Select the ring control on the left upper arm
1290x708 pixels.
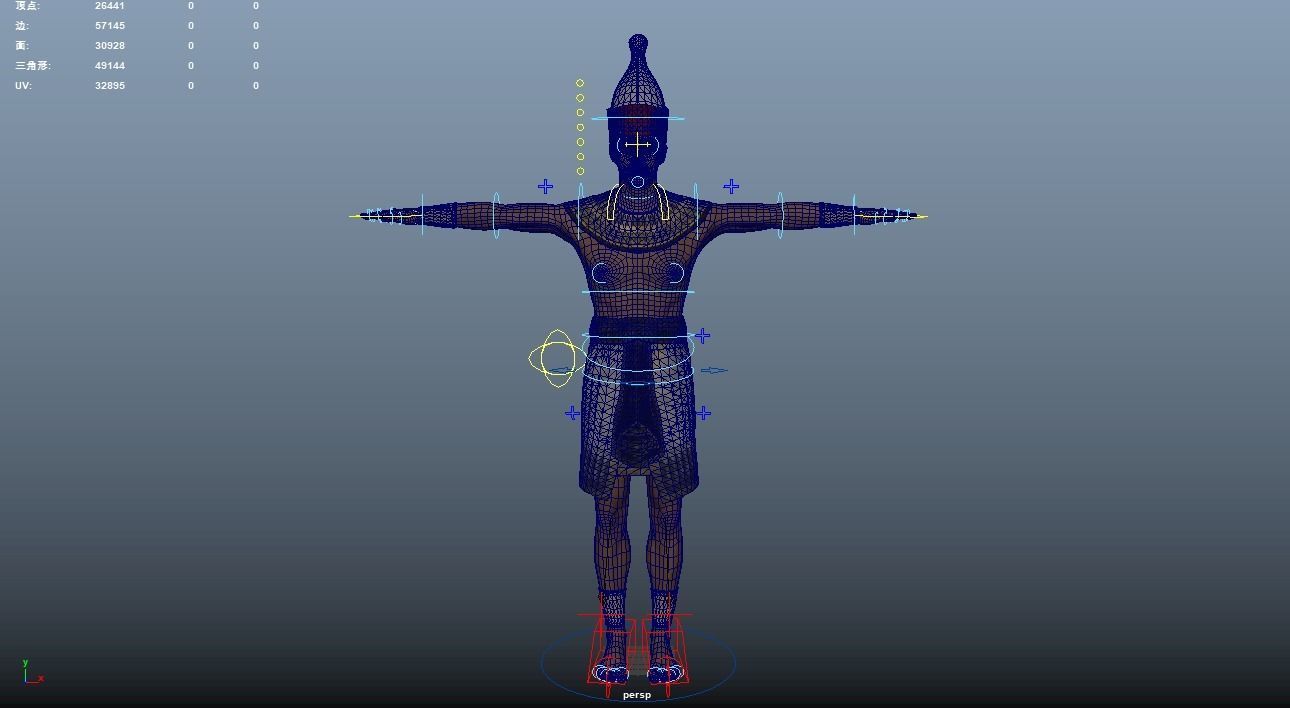496,215
